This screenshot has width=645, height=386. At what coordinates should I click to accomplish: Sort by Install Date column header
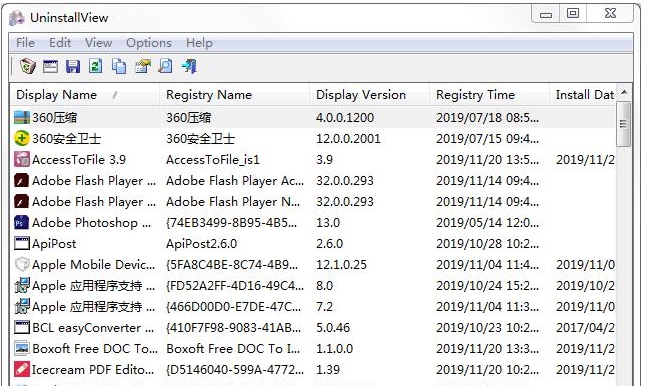click(583, 95)
